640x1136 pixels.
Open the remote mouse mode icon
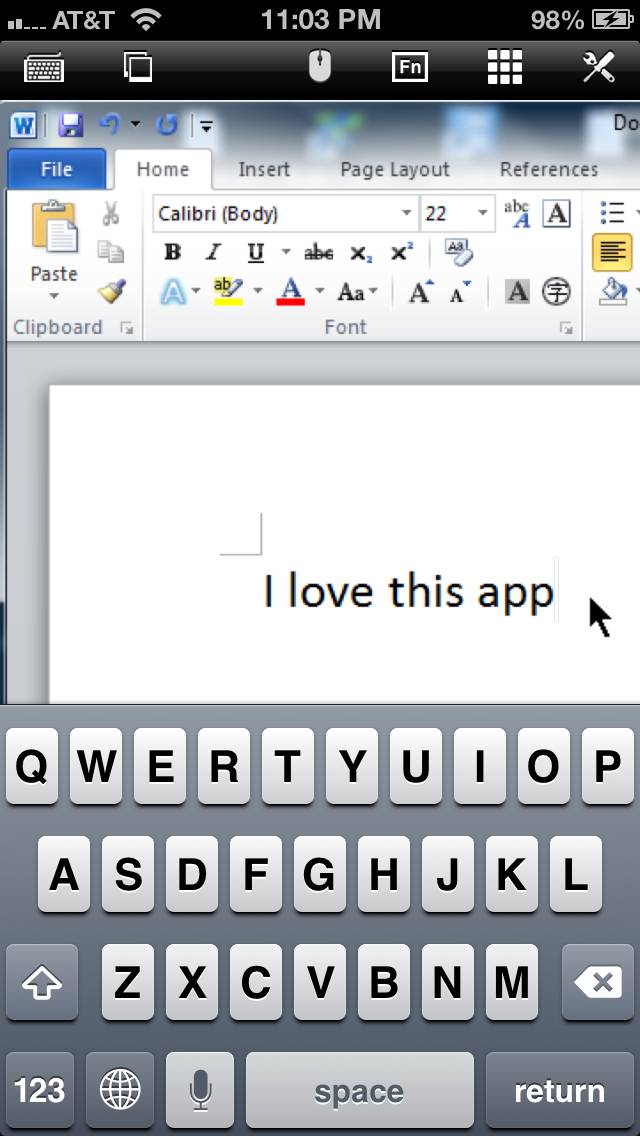point(319,67)
